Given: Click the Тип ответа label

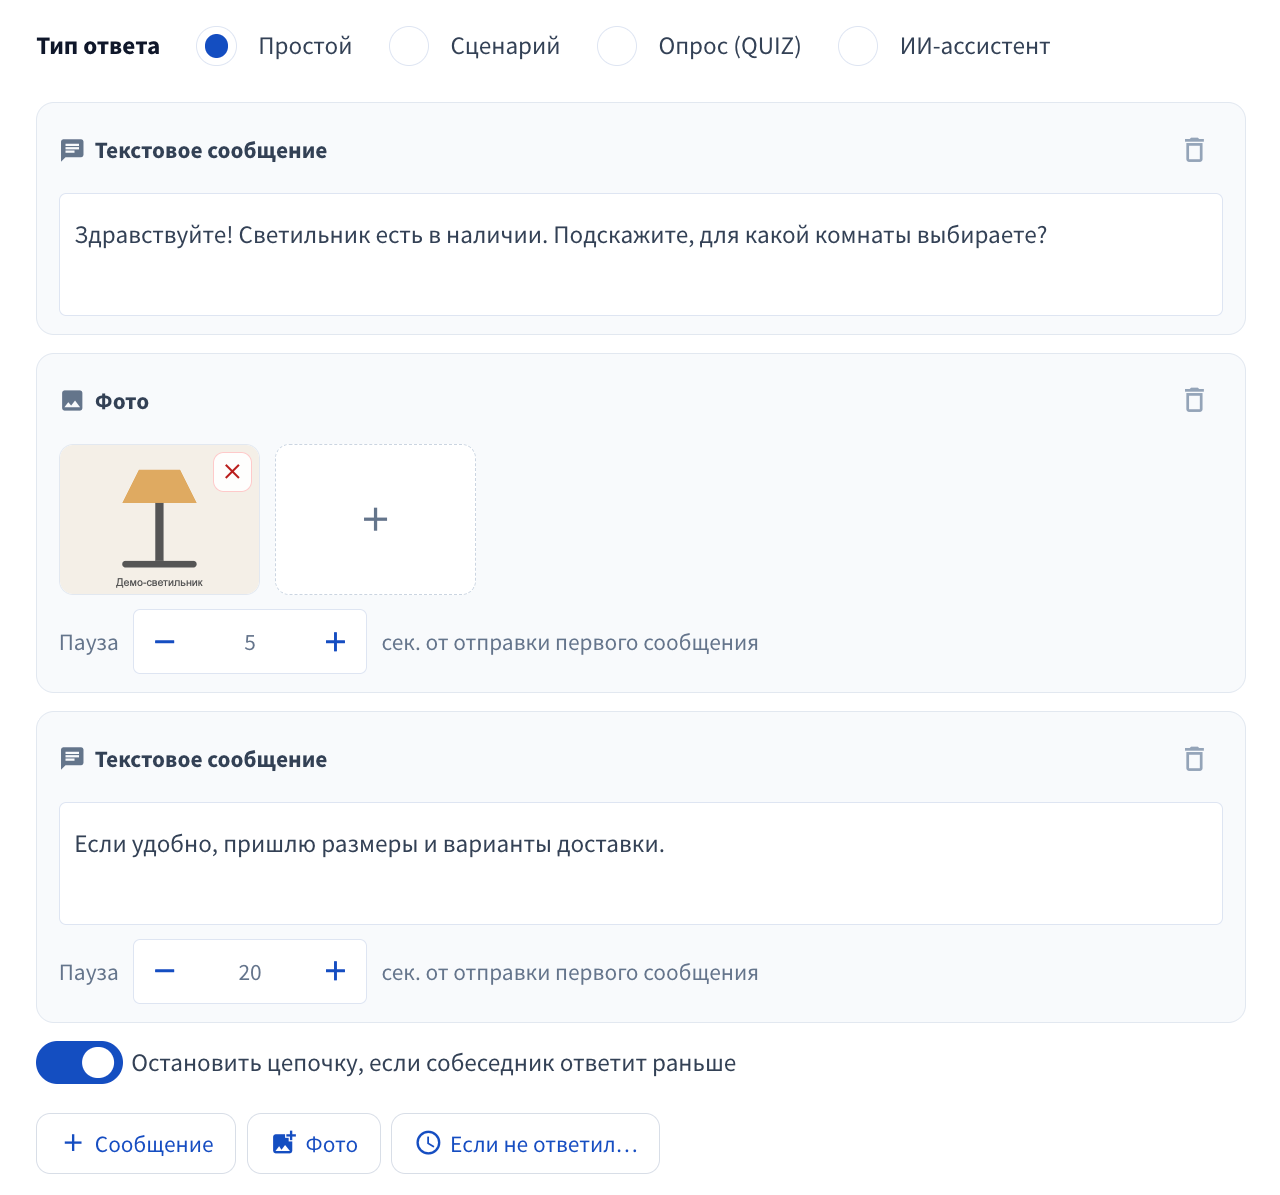Looking at the screenshot, I should click(x=98, y=46).
